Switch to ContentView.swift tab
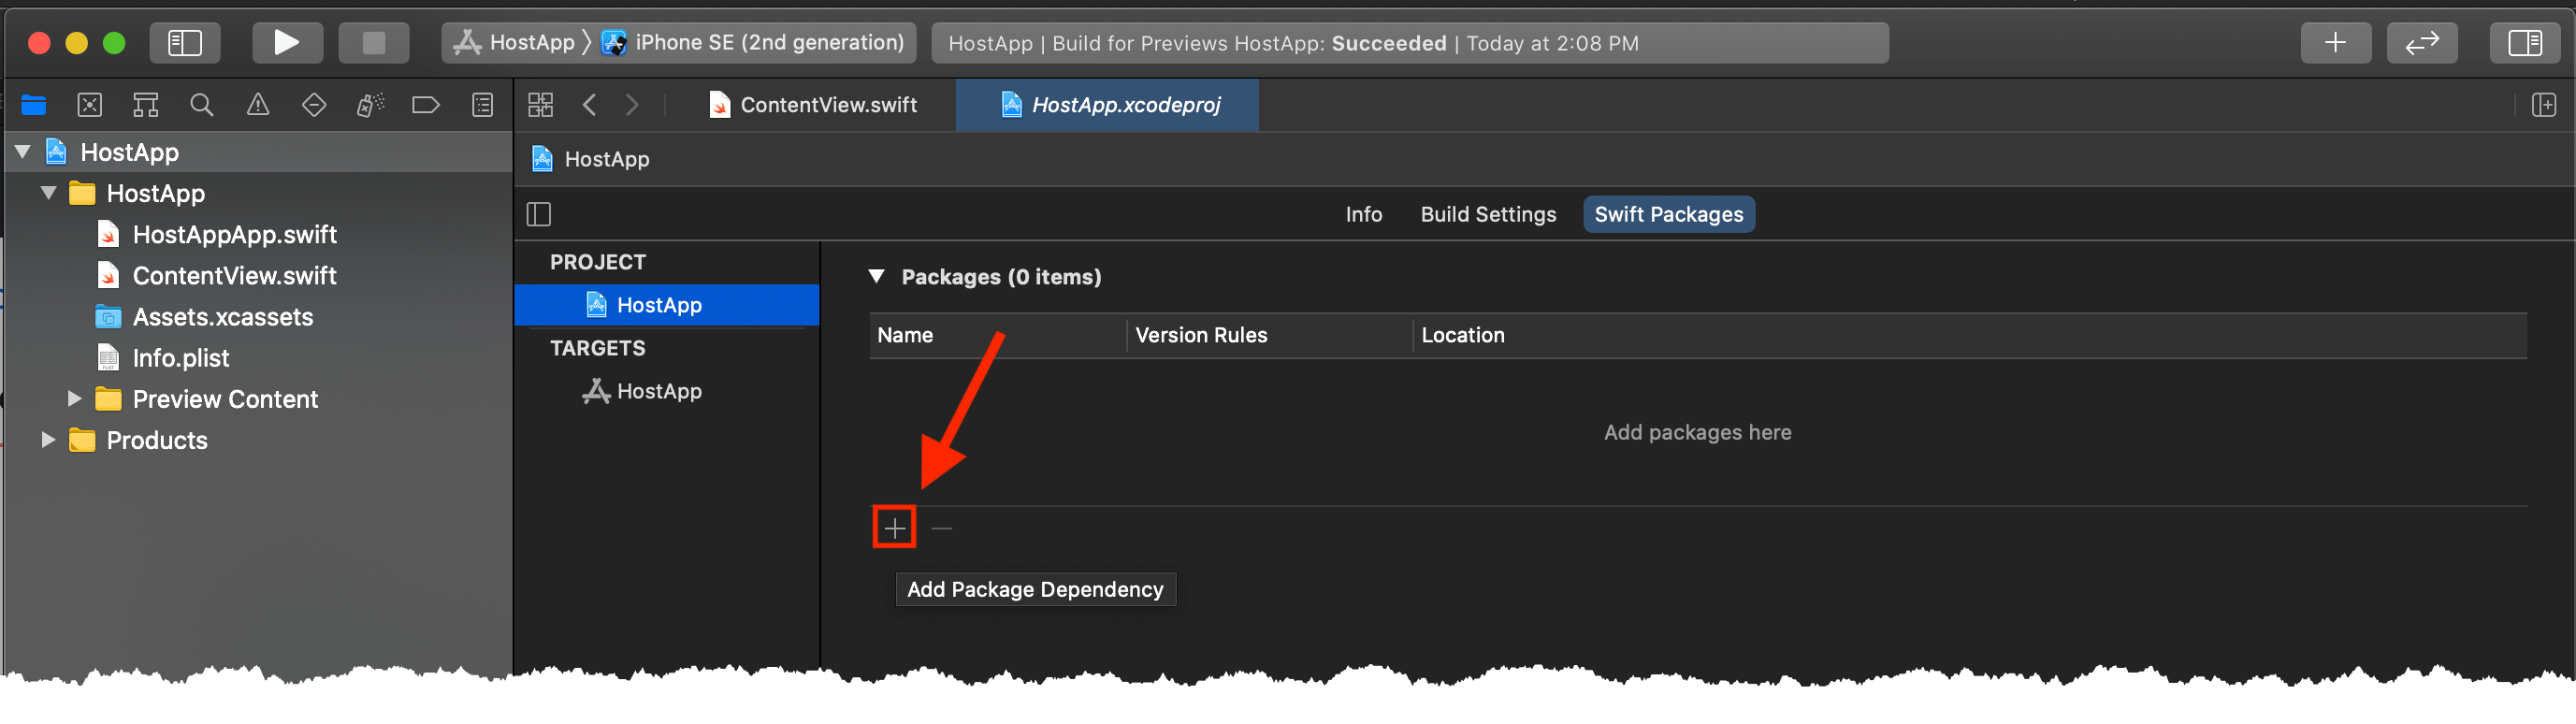The width and height of the screenshot is (2576, 724). 814,105
